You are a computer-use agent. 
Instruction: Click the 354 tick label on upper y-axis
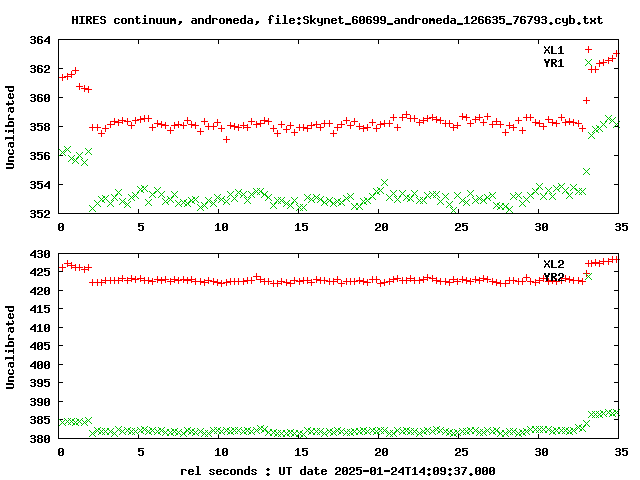(40, 185)
